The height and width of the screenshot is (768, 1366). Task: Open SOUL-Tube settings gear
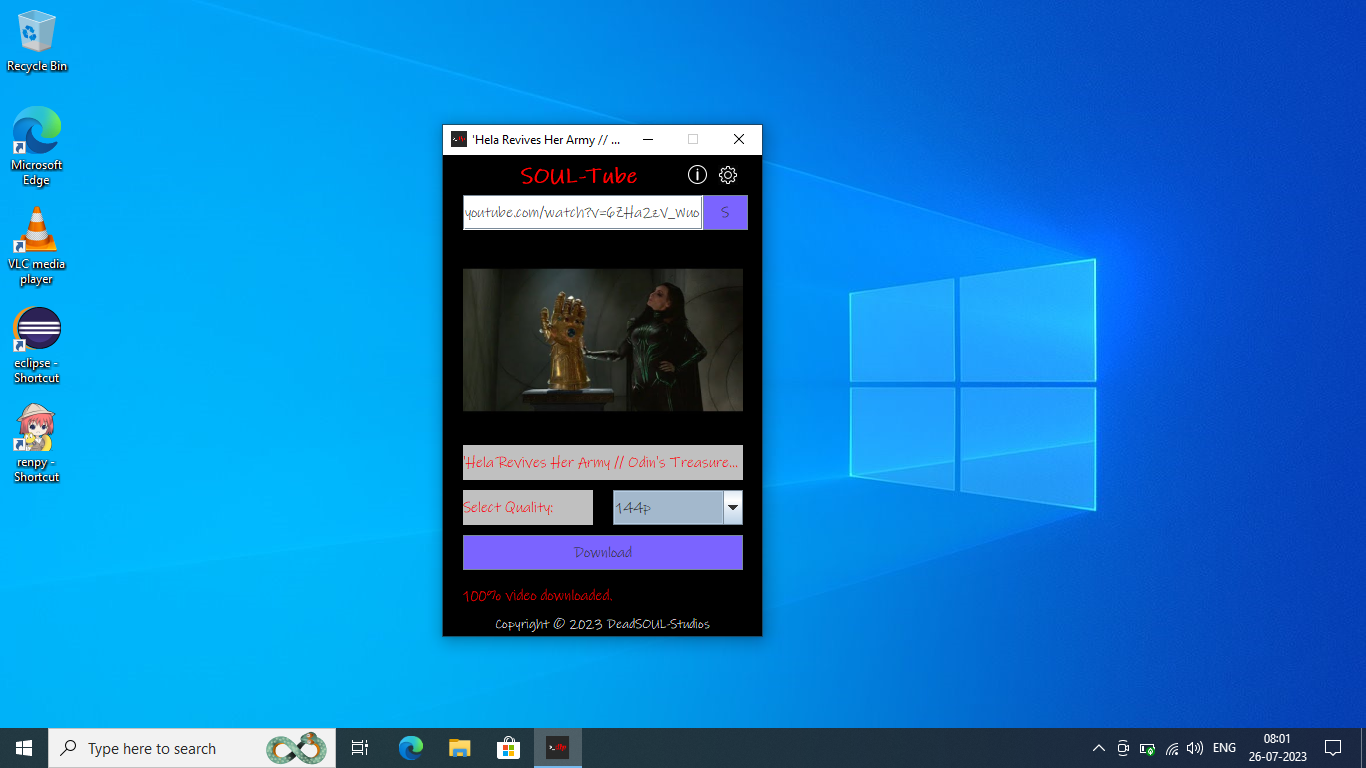pyautogui.click(x=727, y=174)
